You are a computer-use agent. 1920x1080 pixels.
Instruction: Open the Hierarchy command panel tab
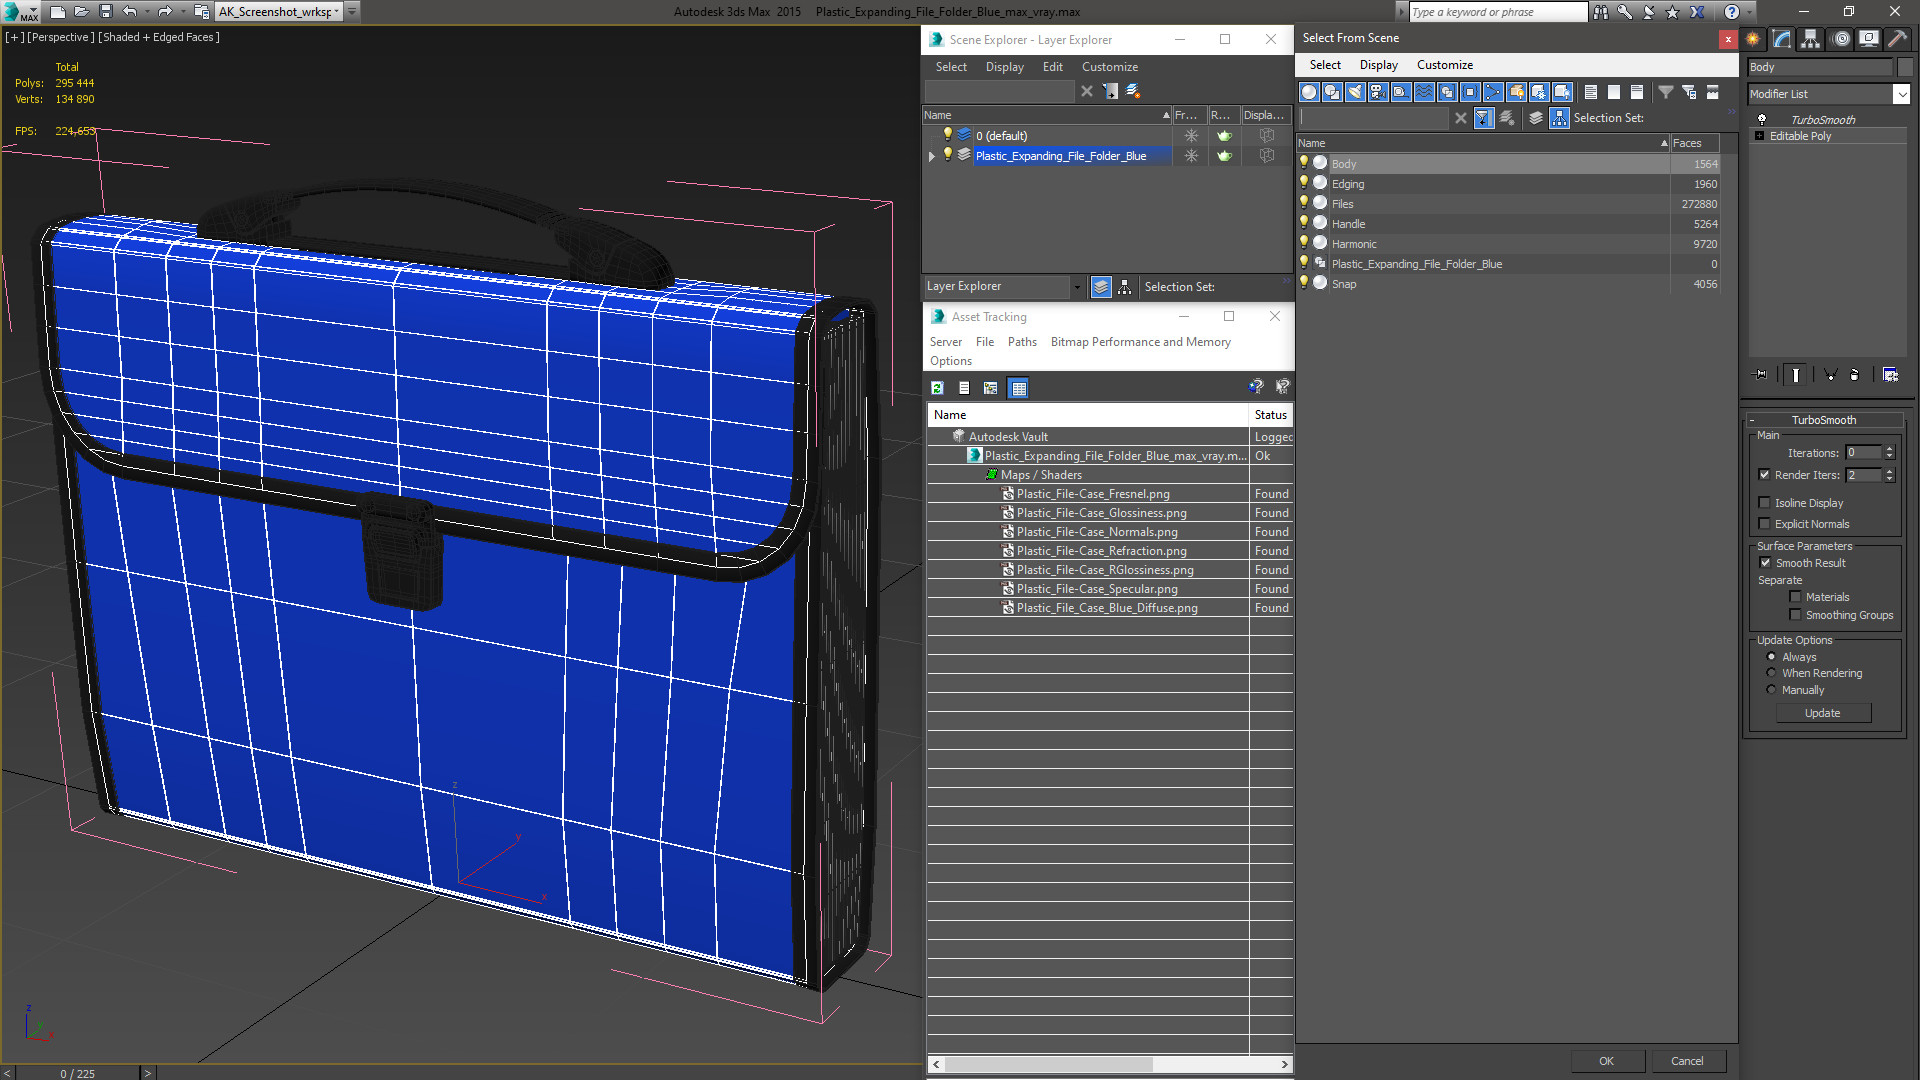tap(1811, 39)
